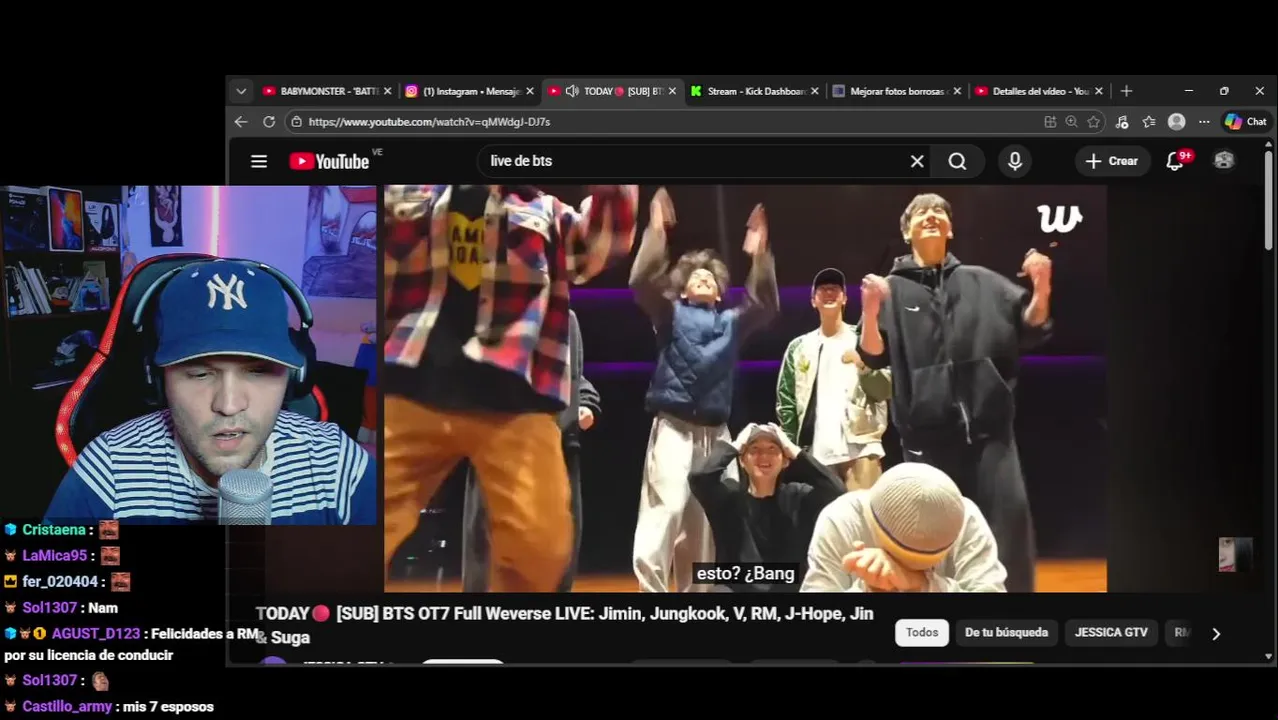Go back with the browser back arrow
Screen dimensions: 1278x720
coord(241,121)
